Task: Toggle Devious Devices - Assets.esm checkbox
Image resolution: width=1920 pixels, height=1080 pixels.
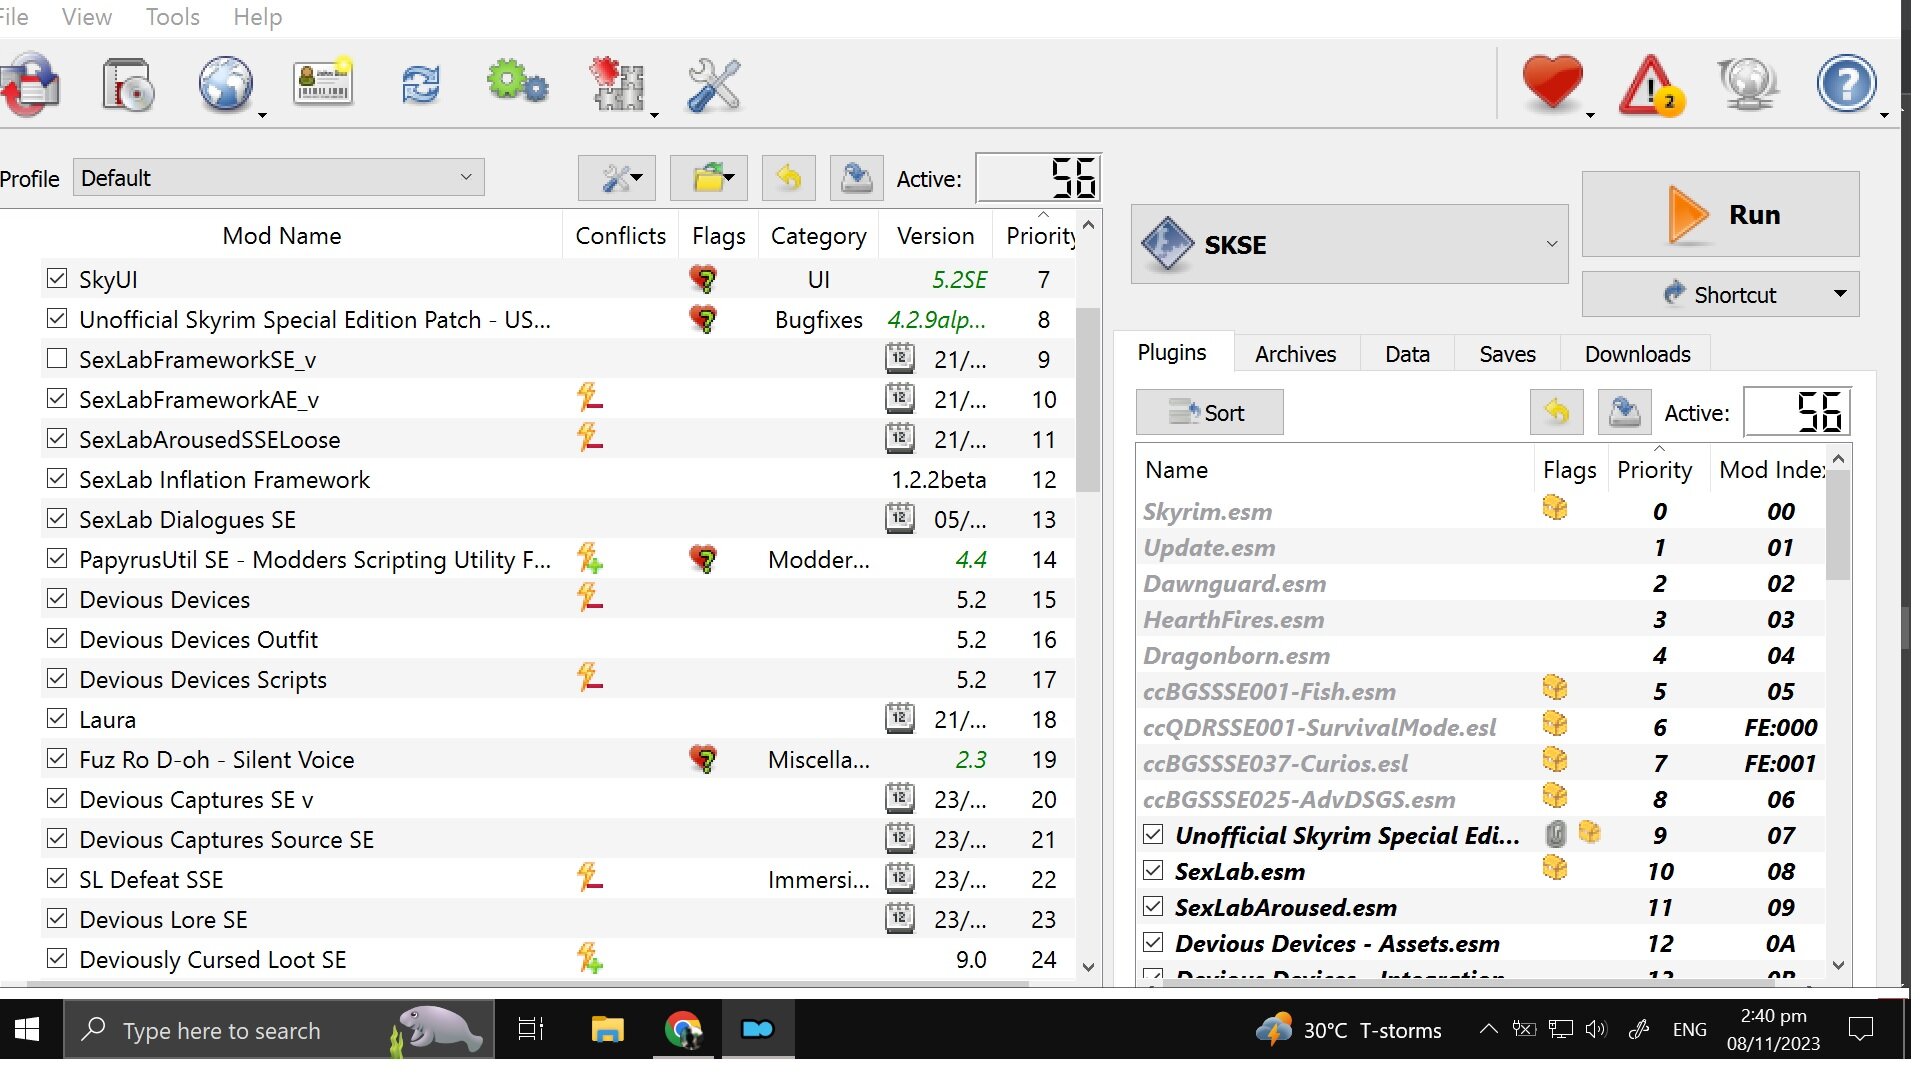Action: pos(1153,942)
